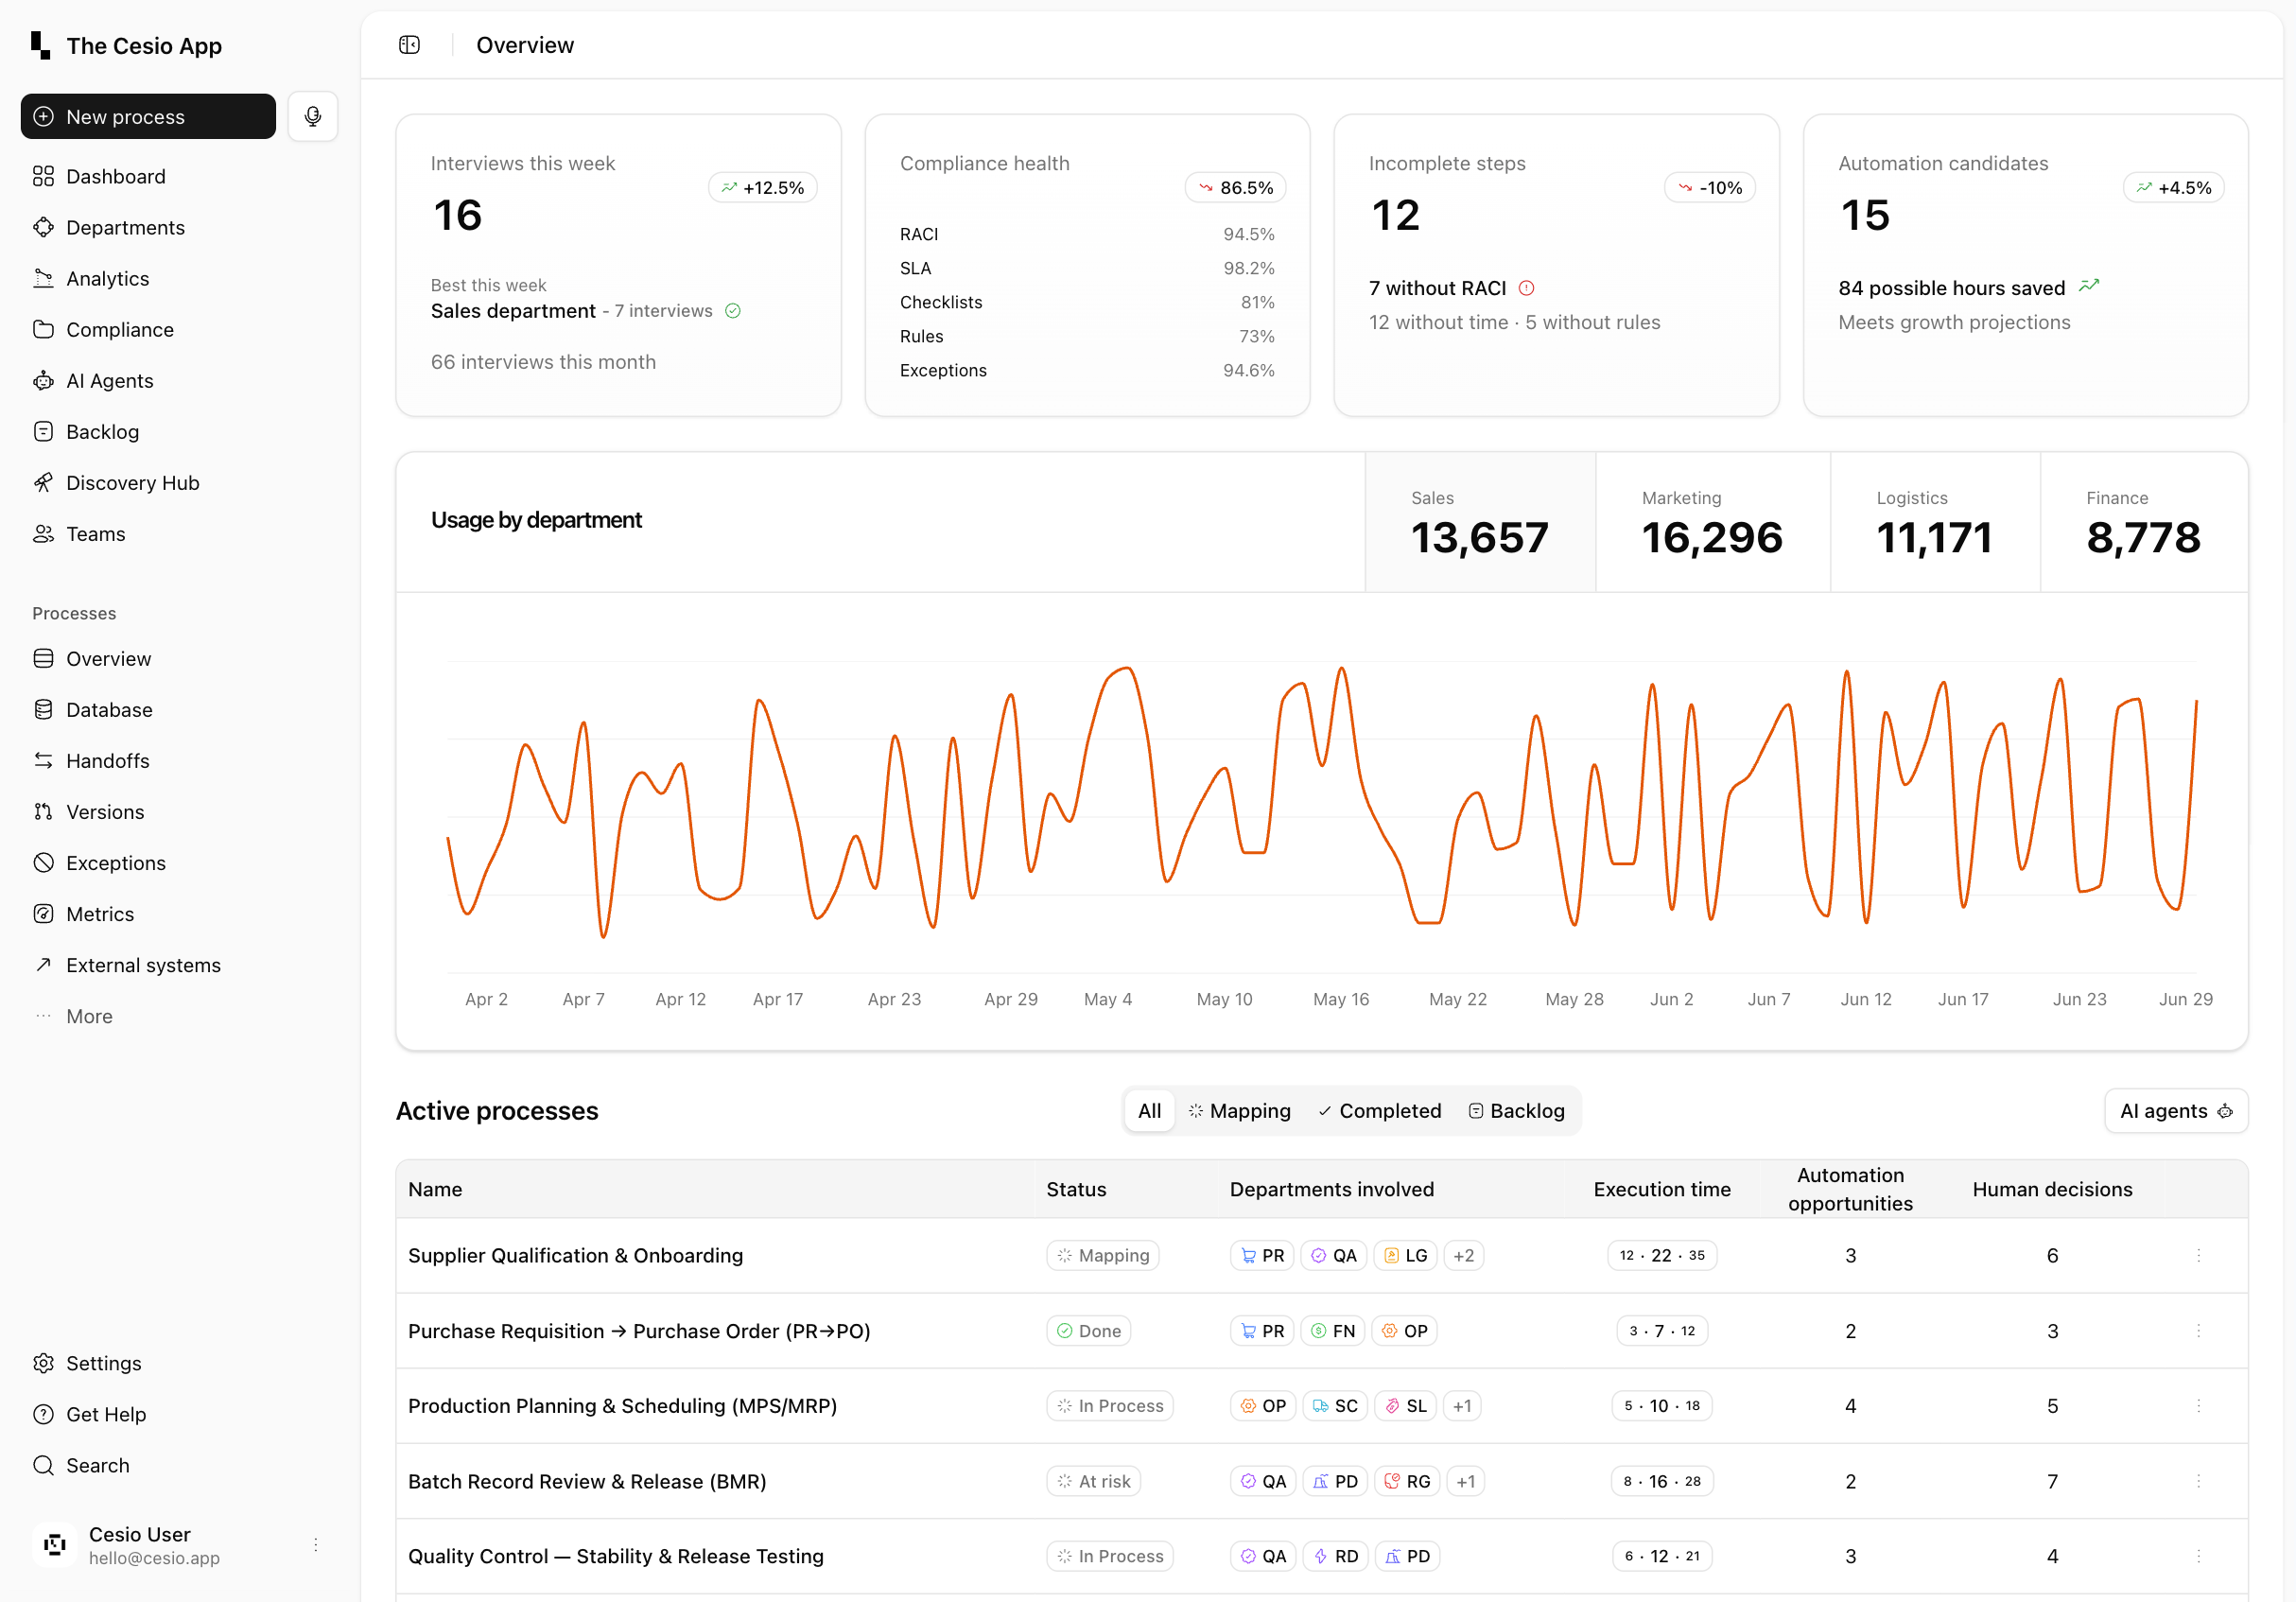This screenshot has height=1602, width=2296.
Task: Click the Metrics icon in Processes section
Action: pos(44,913)
